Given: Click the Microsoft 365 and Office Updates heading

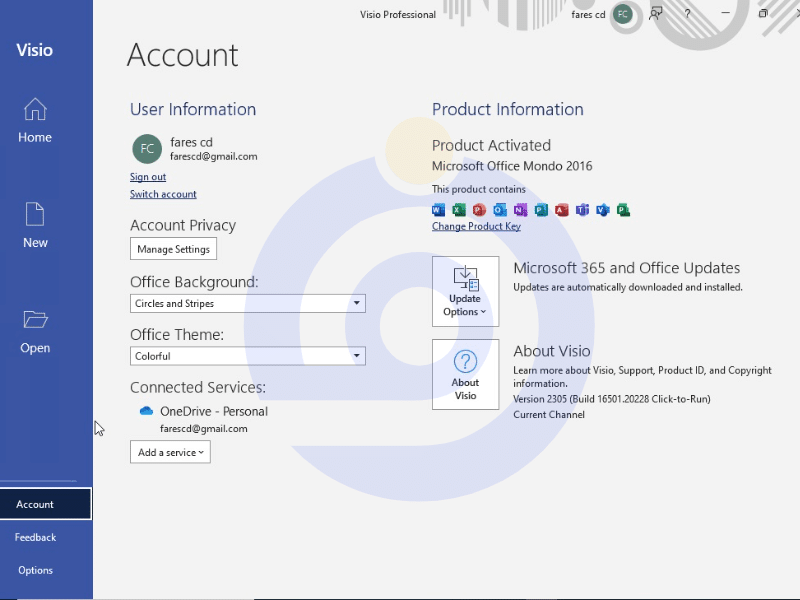Looking at the screenshot, I should point(627,268).
